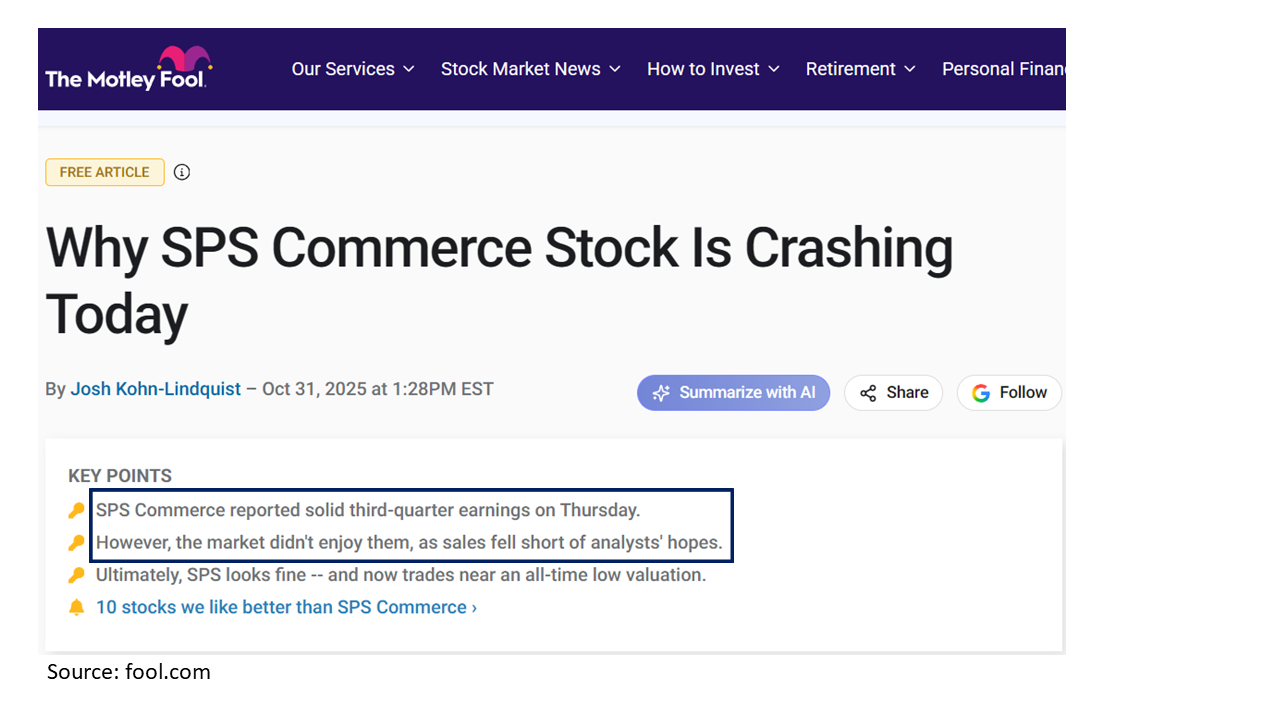Open the Retirement navigation menu
This screenshot has width=1280, height=720.
point(860,69)
